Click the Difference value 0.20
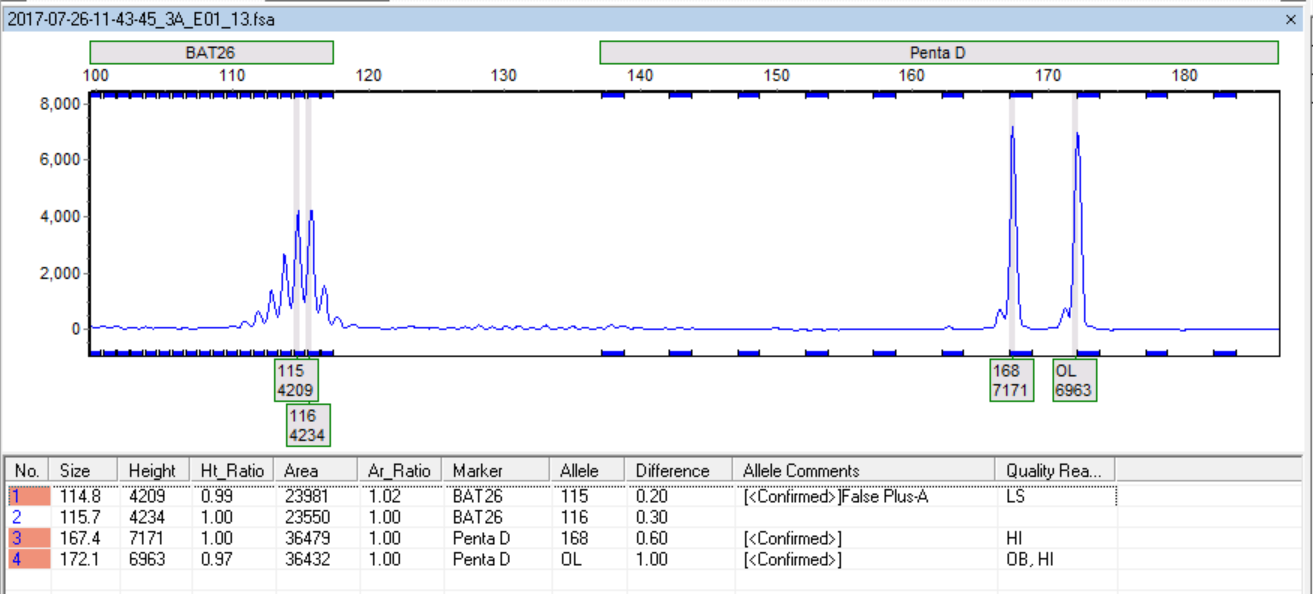The image size is (1313, 594). [x=650, y=496]
